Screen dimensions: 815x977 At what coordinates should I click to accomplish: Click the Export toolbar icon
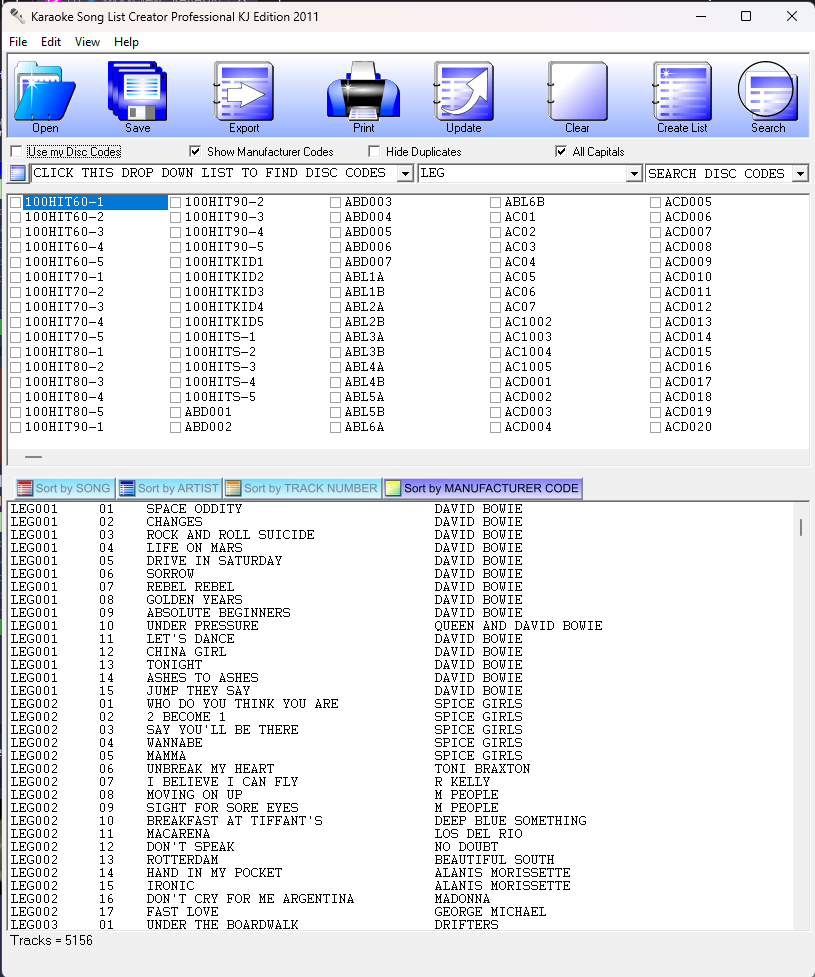tap(244, 91)
